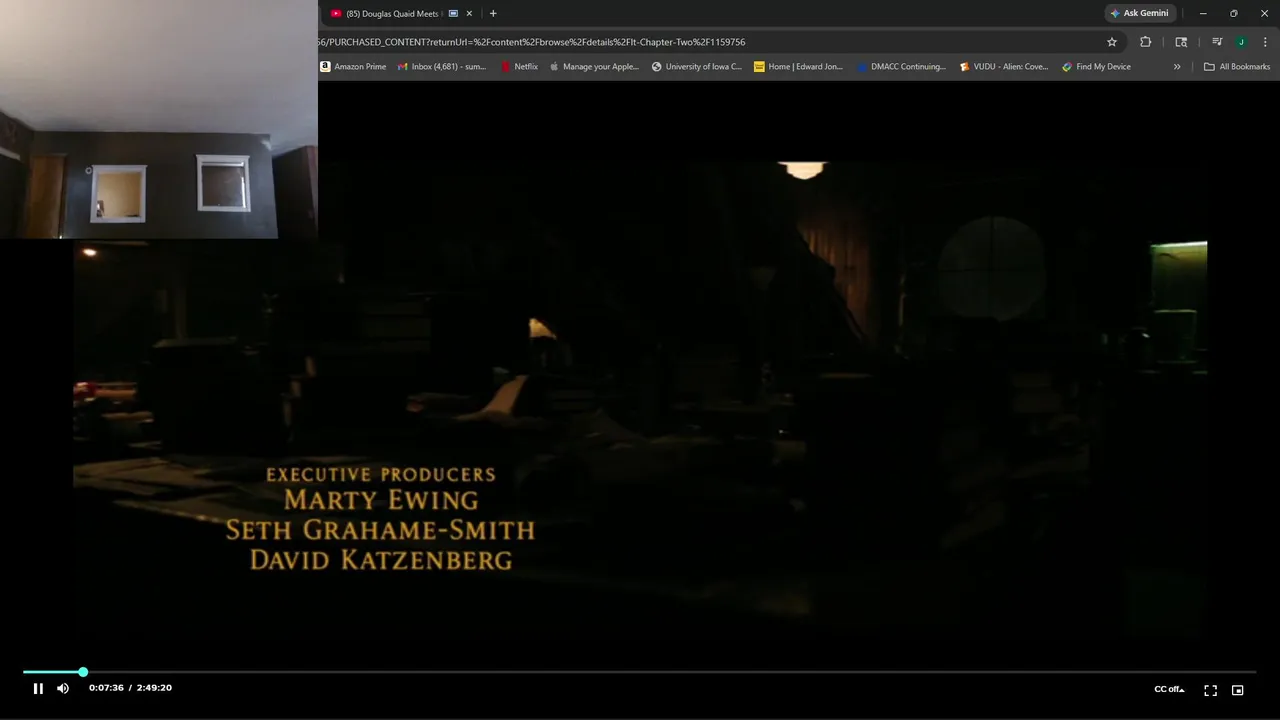Open the All Bookmarks folder

(1237, 67)
